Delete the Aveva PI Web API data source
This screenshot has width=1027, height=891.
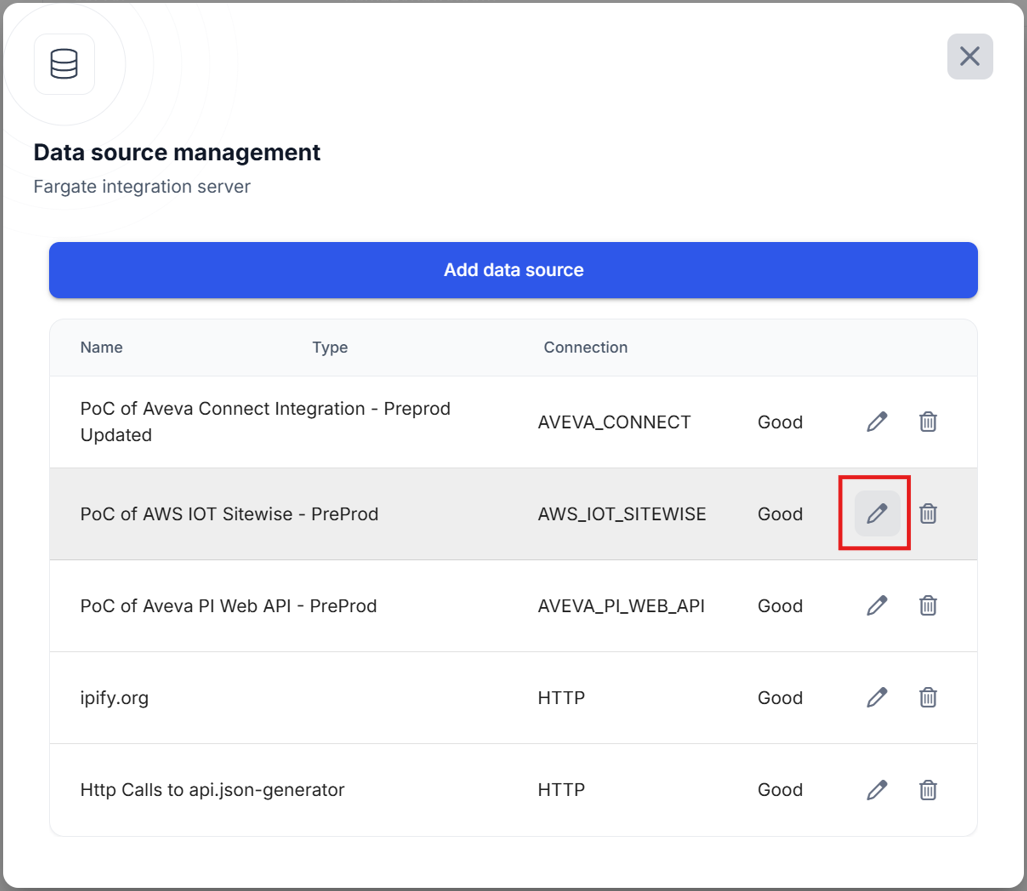pos(928,606)
